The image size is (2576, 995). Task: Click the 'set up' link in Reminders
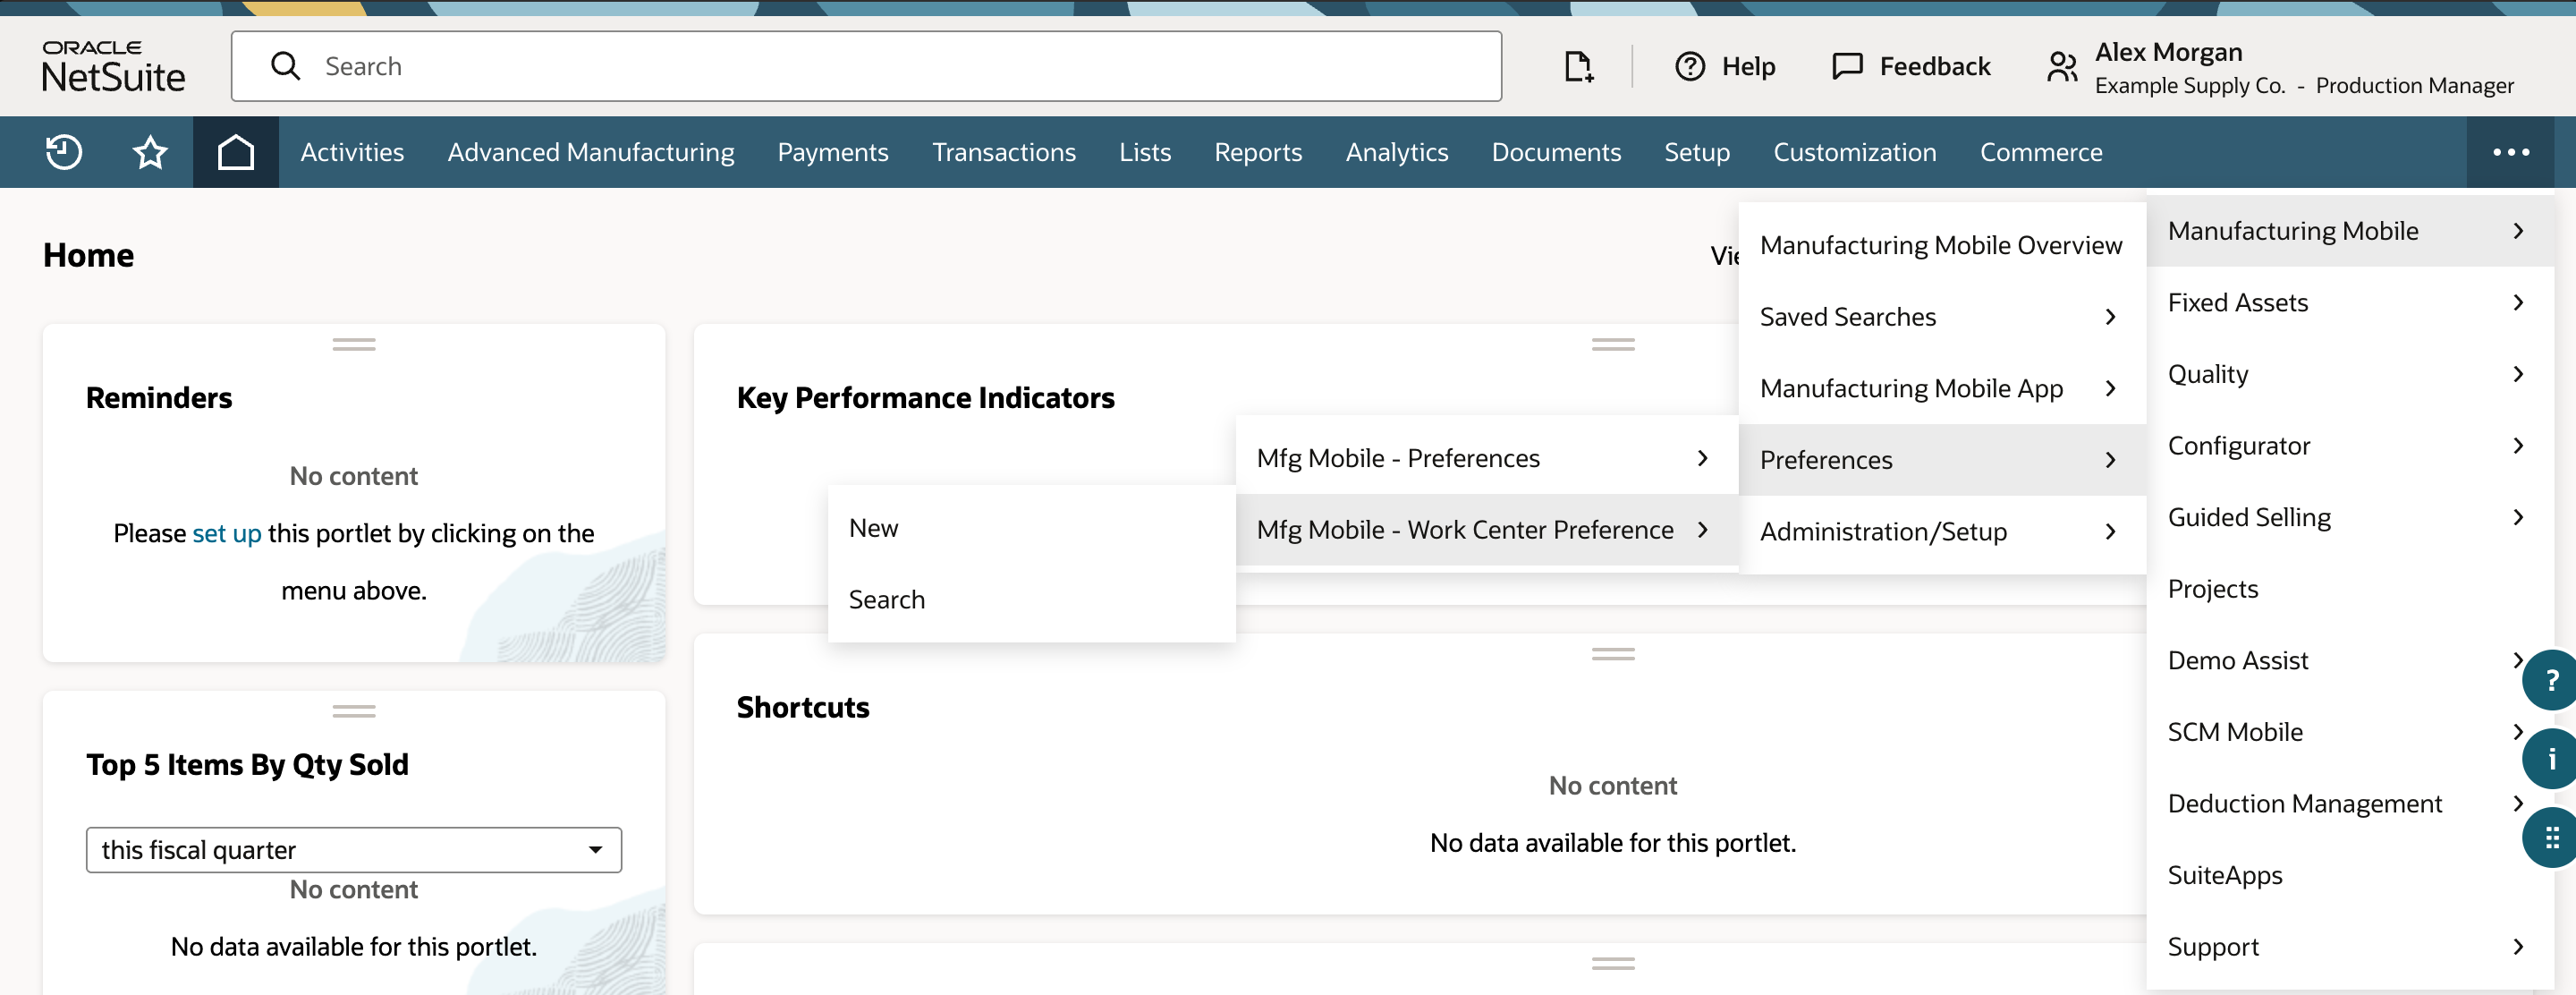coord(227,533)
